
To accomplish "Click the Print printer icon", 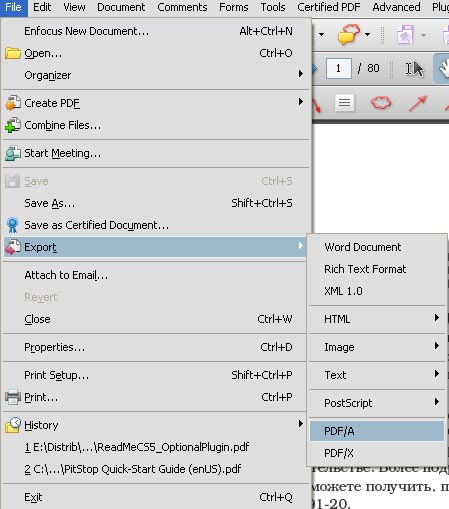I will pyautogui.click(x=13, y=397).
